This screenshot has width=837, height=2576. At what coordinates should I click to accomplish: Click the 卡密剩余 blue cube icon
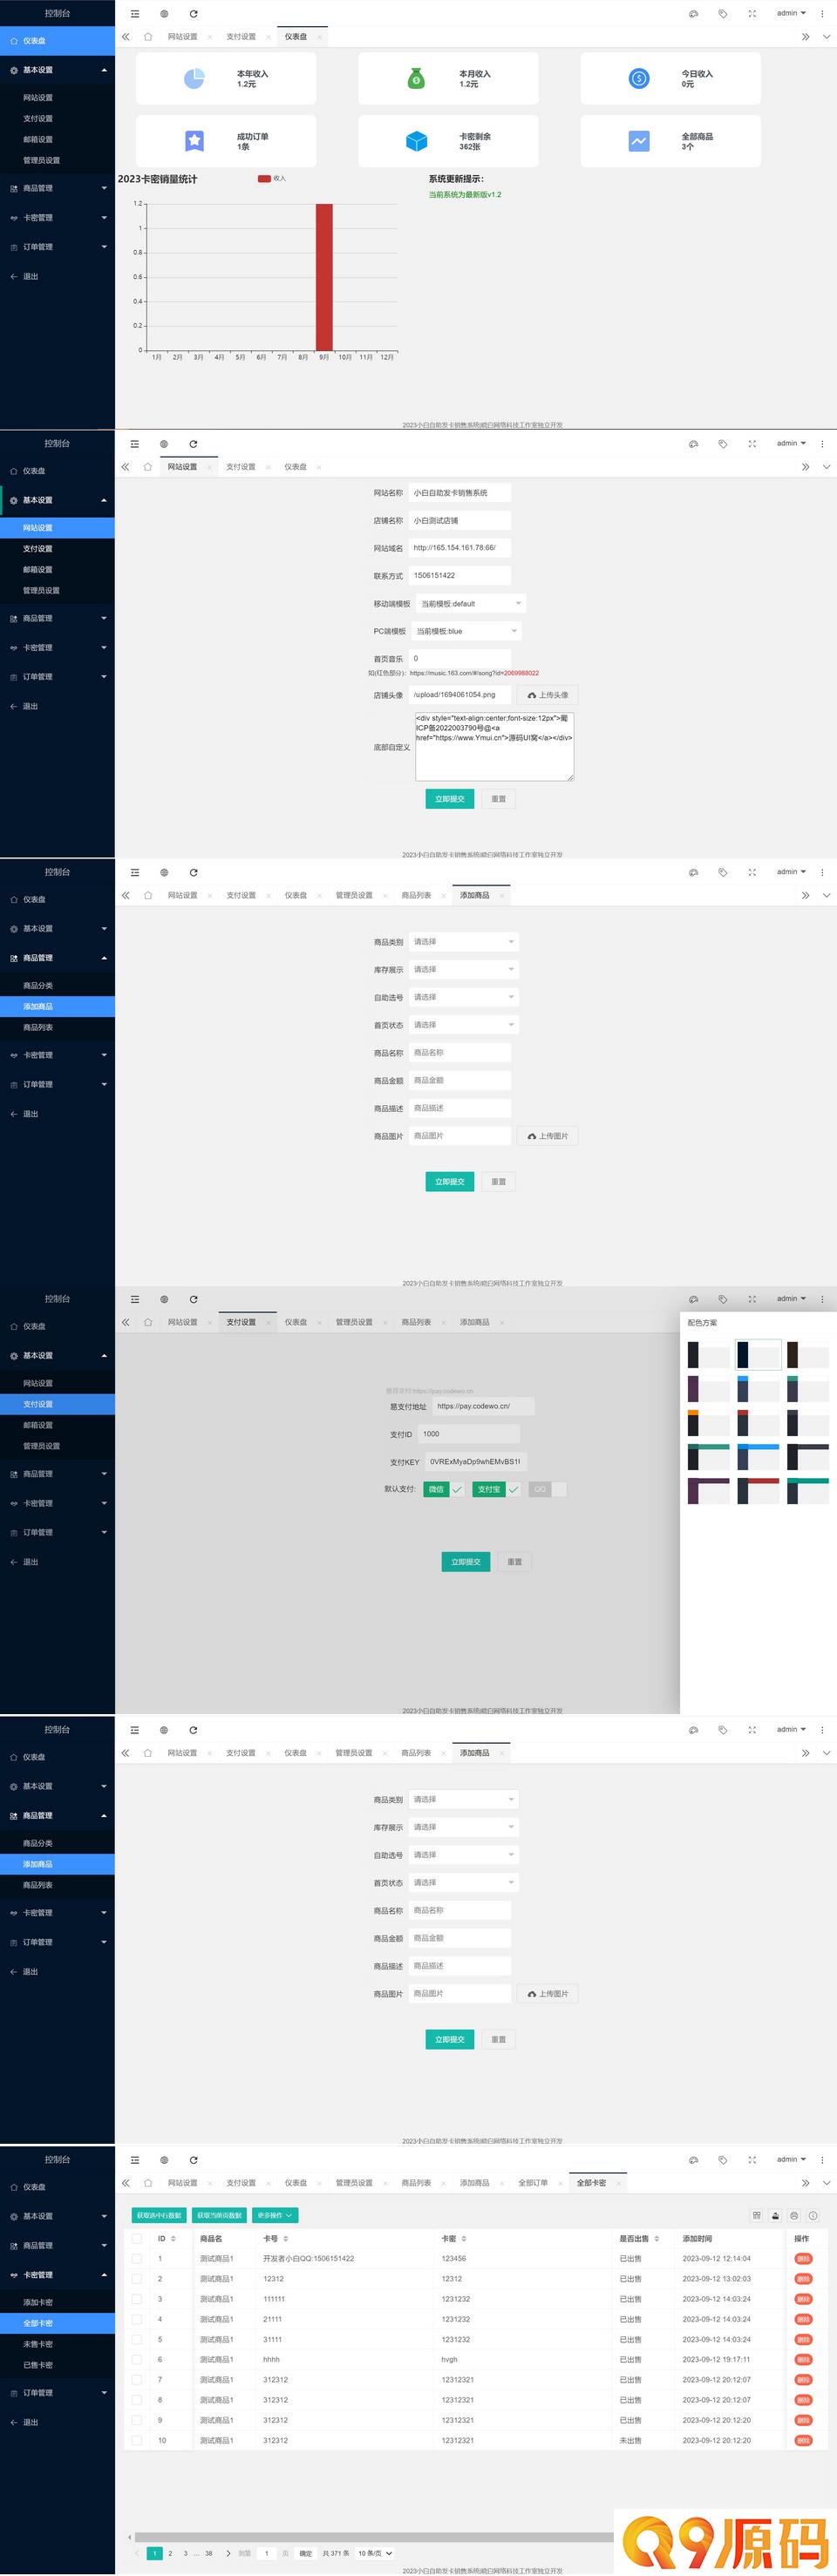tap(416, 141)
